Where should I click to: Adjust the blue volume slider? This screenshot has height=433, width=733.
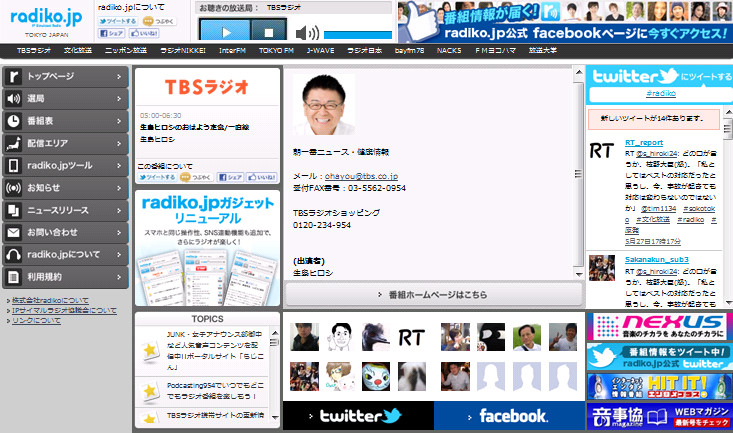pos(358,35)
